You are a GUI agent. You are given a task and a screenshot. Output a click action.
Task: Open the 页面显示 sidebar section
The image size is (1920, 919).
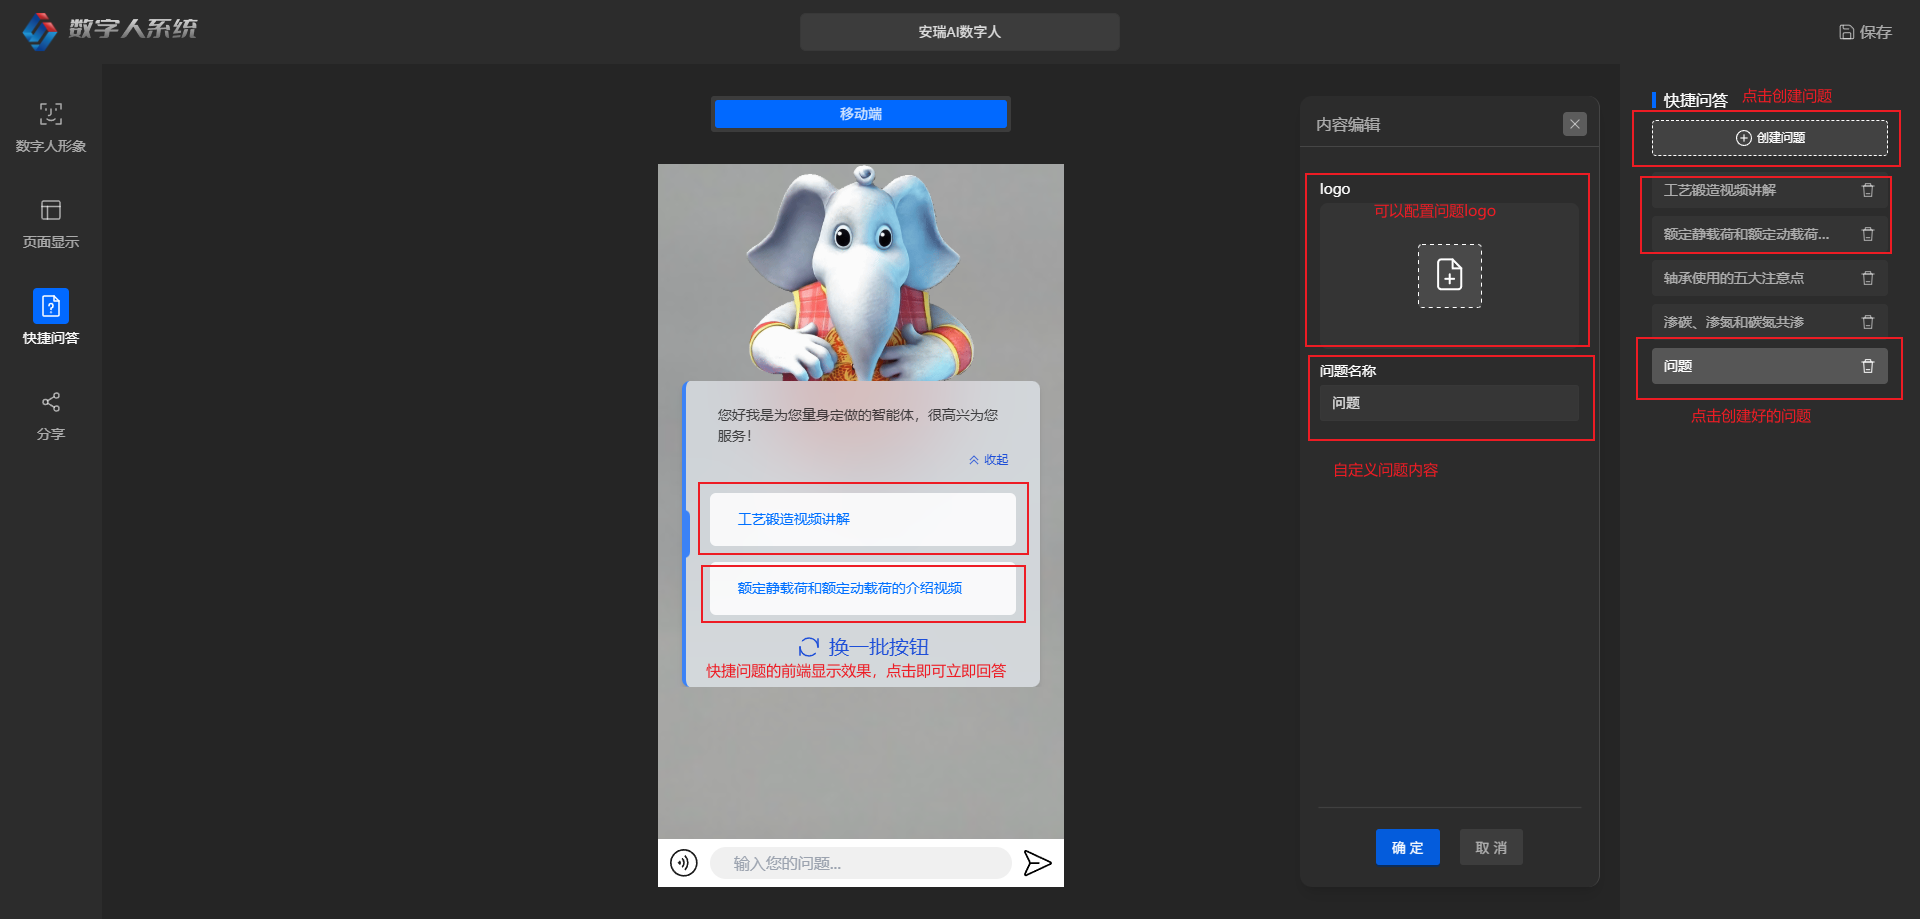click(x=51, y=223)
